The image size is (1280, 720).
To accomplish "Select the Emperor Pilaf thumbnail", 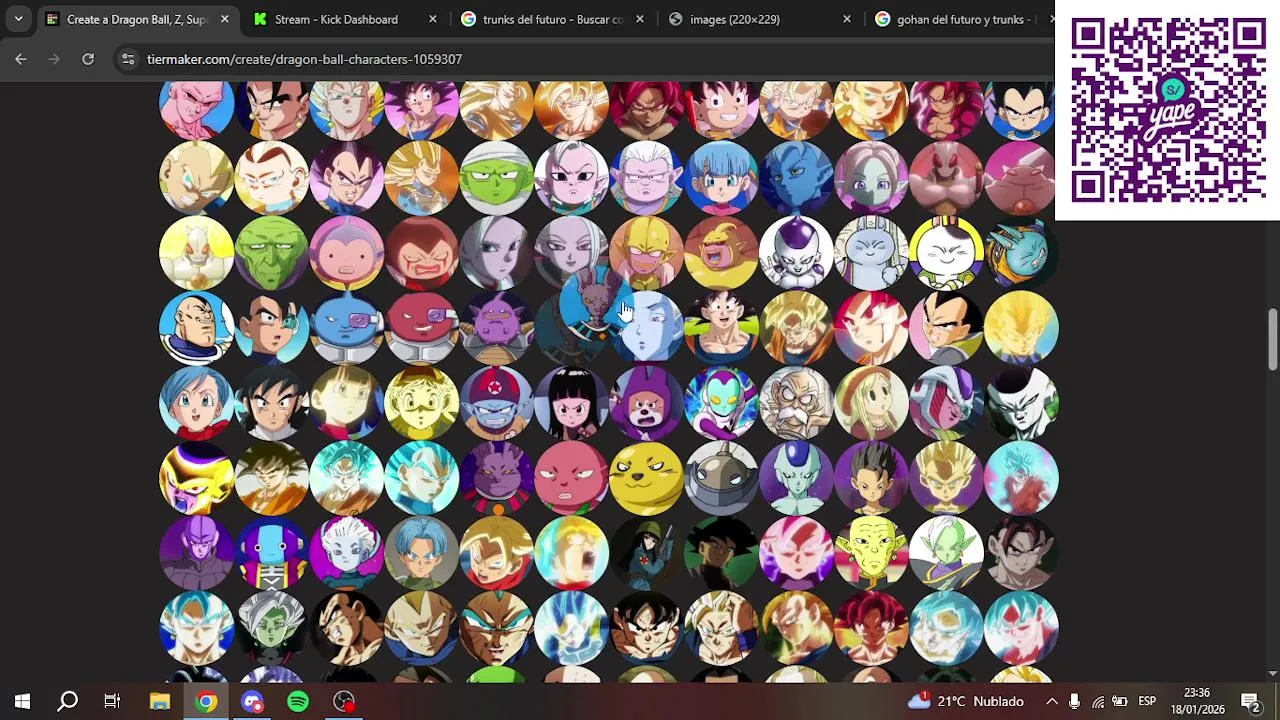I will pos(497,403).
